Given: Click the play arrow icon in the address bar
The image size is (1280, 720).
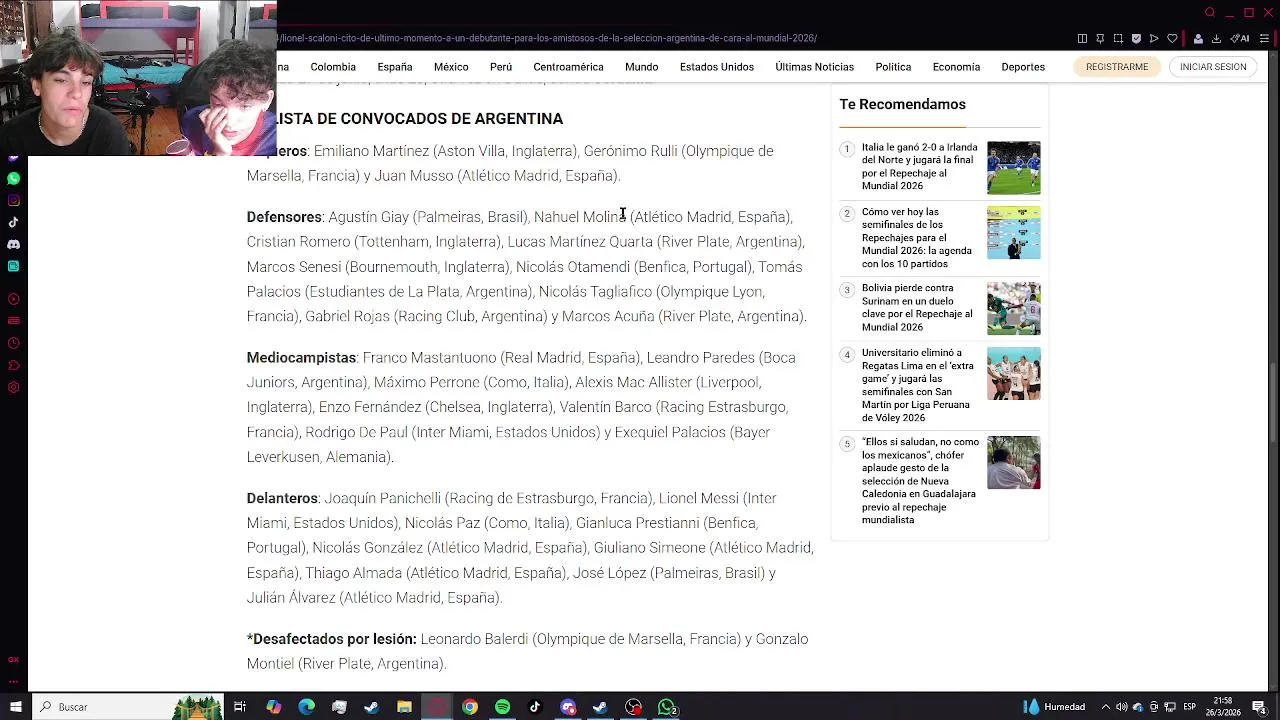Looking at the screenshot, I should pos(1154,38).
